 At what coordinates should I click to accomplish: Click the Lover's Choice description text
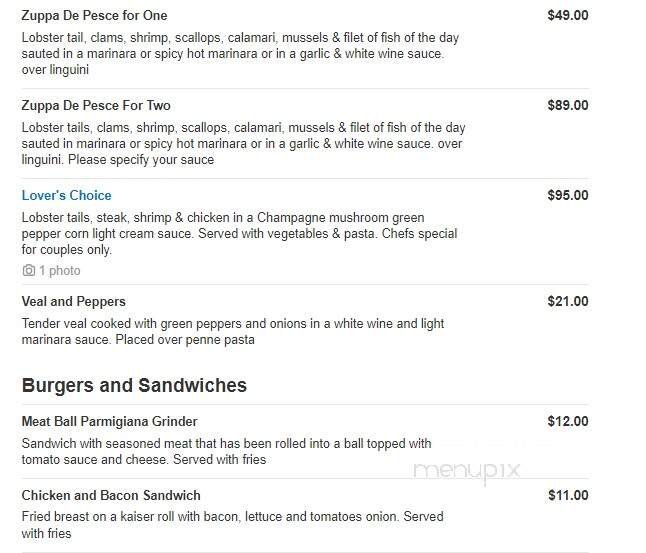click(239, 234)
